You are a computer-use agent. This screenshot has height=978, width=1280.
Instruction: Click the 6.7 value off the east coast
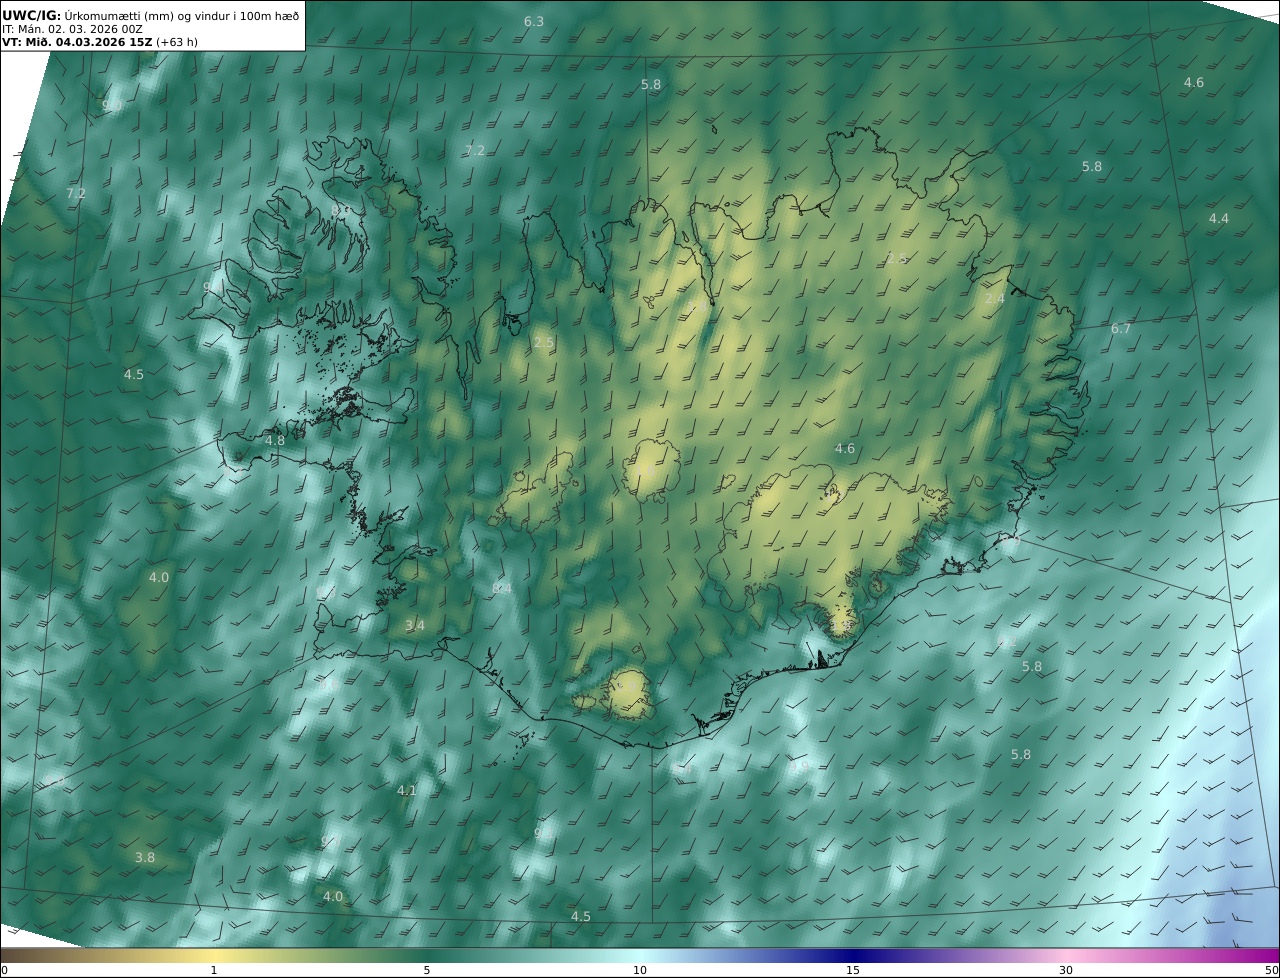[1121, 329]
